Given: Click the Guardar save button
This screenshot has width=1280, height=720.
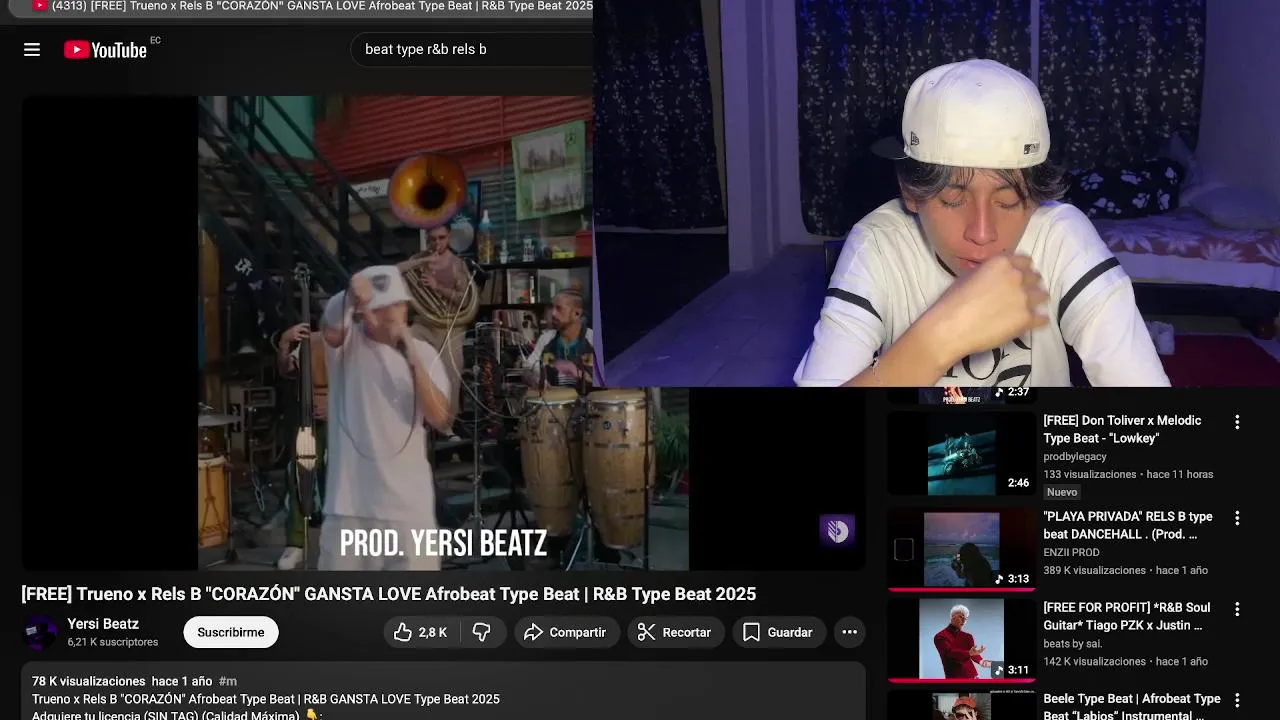Looking at the screenshot, I should [778, 632].
